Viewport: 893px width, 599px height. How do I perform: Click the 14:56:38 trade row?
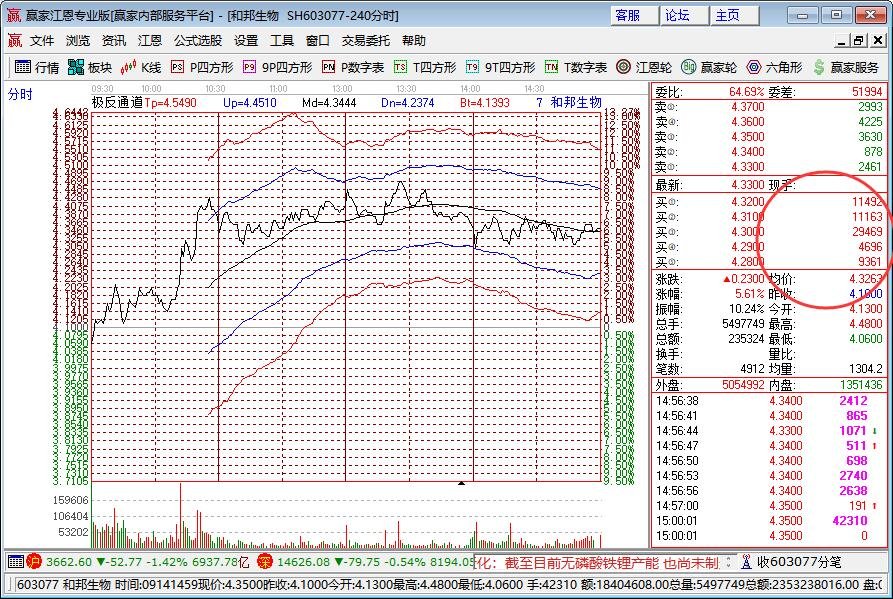pos(769,401)
